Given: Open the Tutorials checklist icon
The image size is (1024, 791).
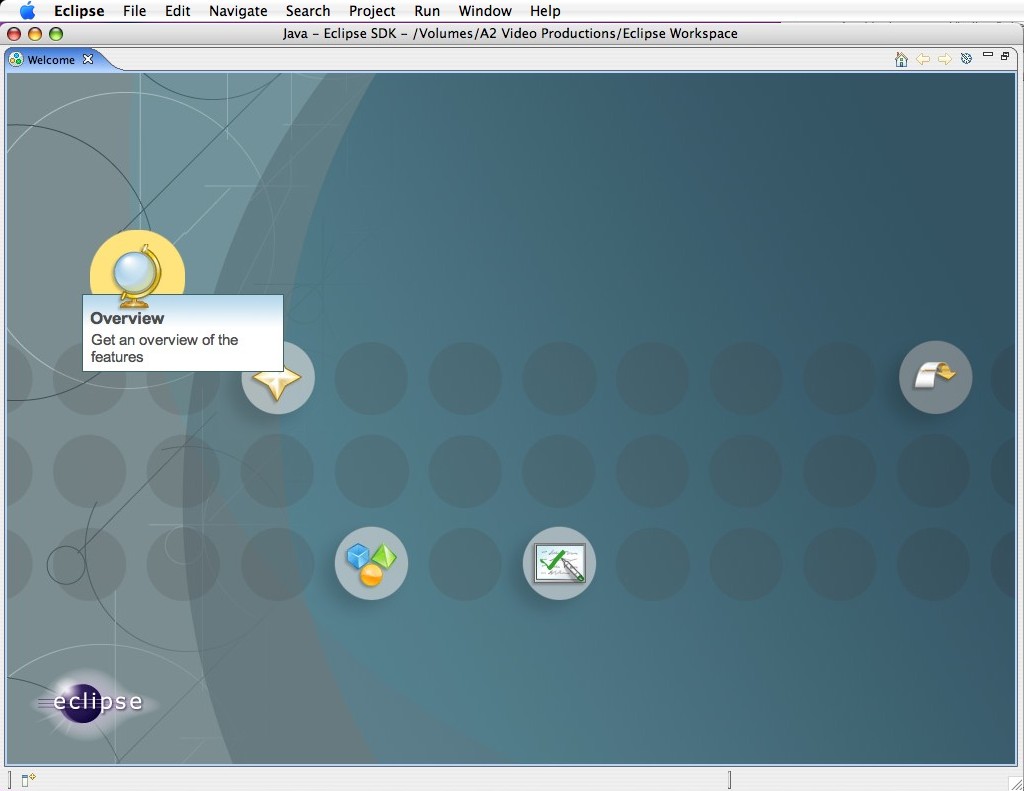Looking at the screenshot, I should (x=559, y=563).
